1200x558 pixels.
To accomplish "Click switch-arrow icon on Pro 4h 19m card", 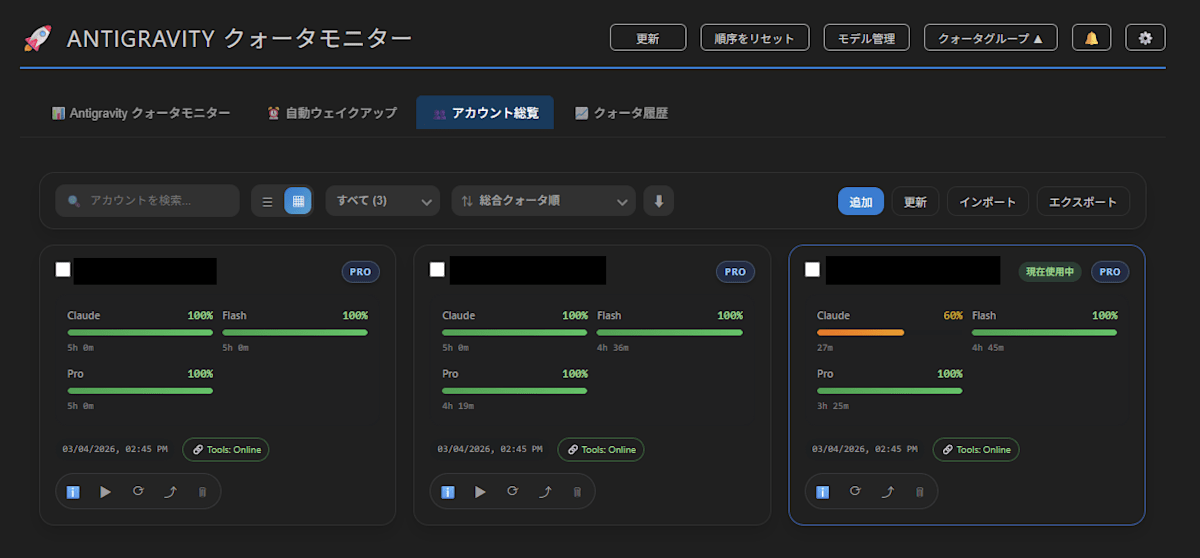I will 545,492.
